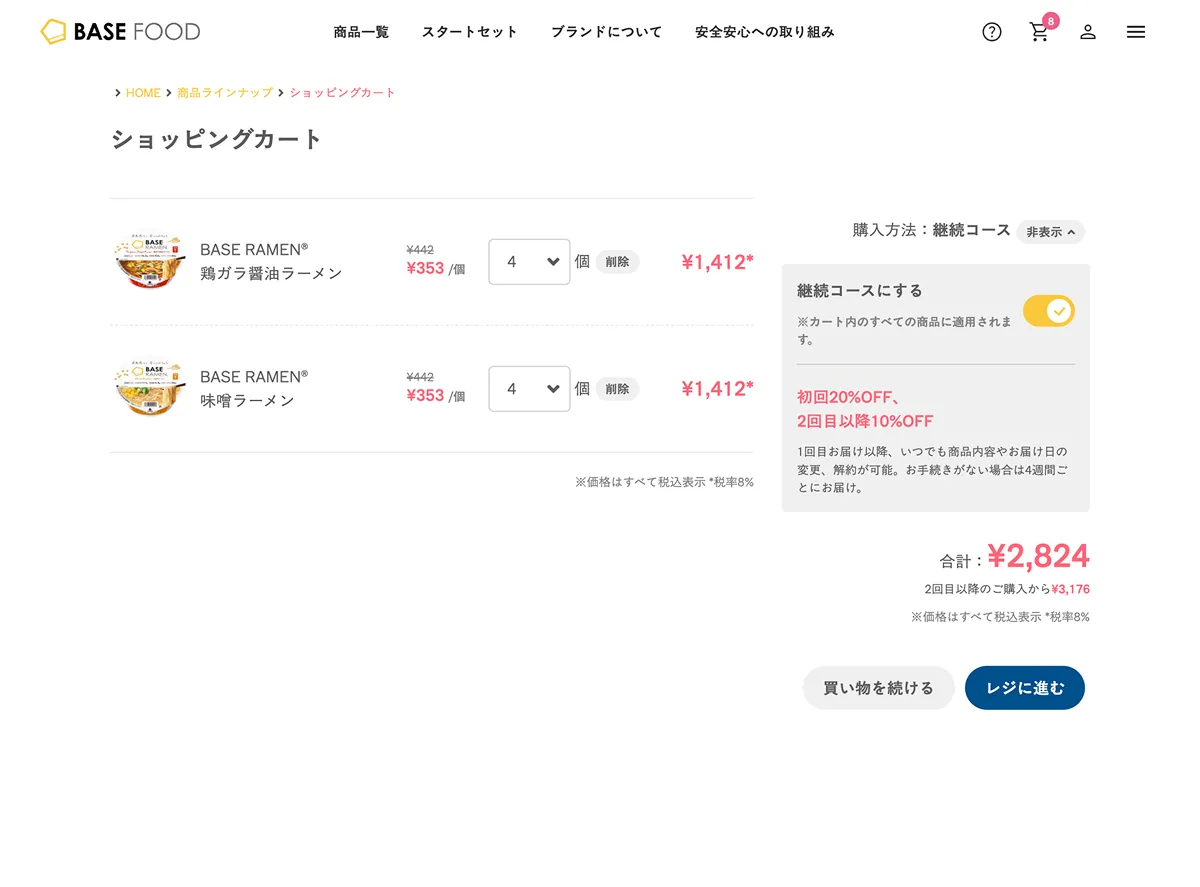Click the BASE FOOD logo
This screenshot has width=1200, height=887.
pos(120,32)
